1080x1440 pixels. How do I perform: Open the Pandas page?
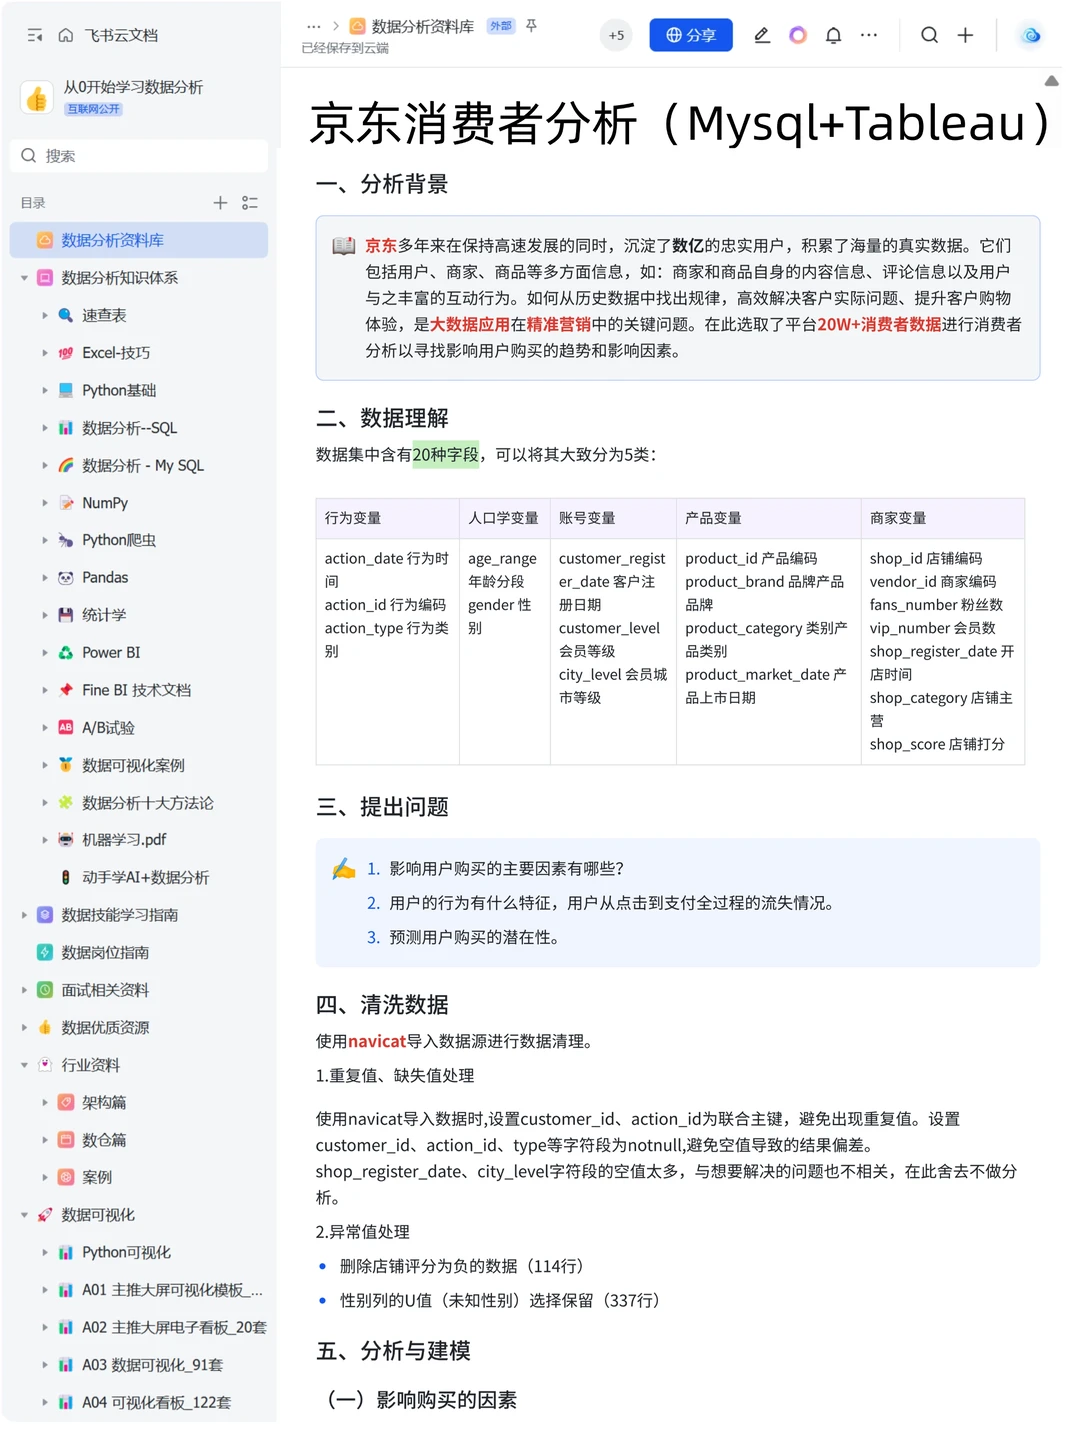[105, 578]
